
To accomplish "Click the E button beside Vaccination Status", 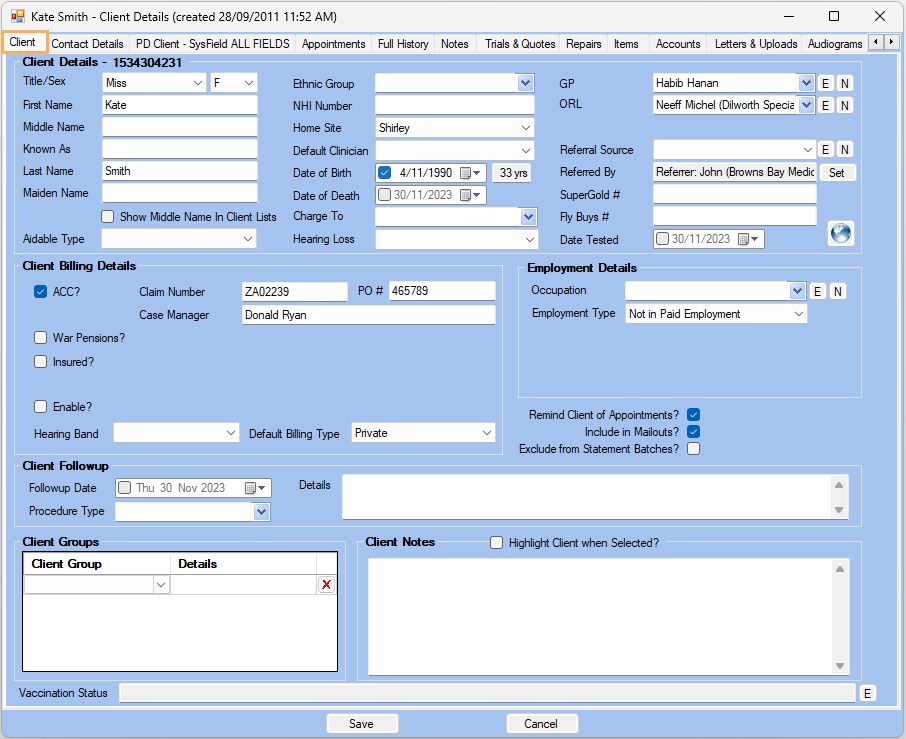I will 867,693.
